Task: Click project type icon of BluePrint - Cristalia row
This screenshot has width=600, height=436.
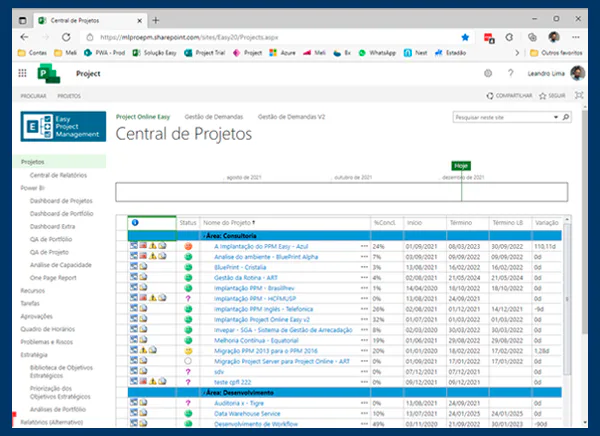Action: [x=134, y=266]
